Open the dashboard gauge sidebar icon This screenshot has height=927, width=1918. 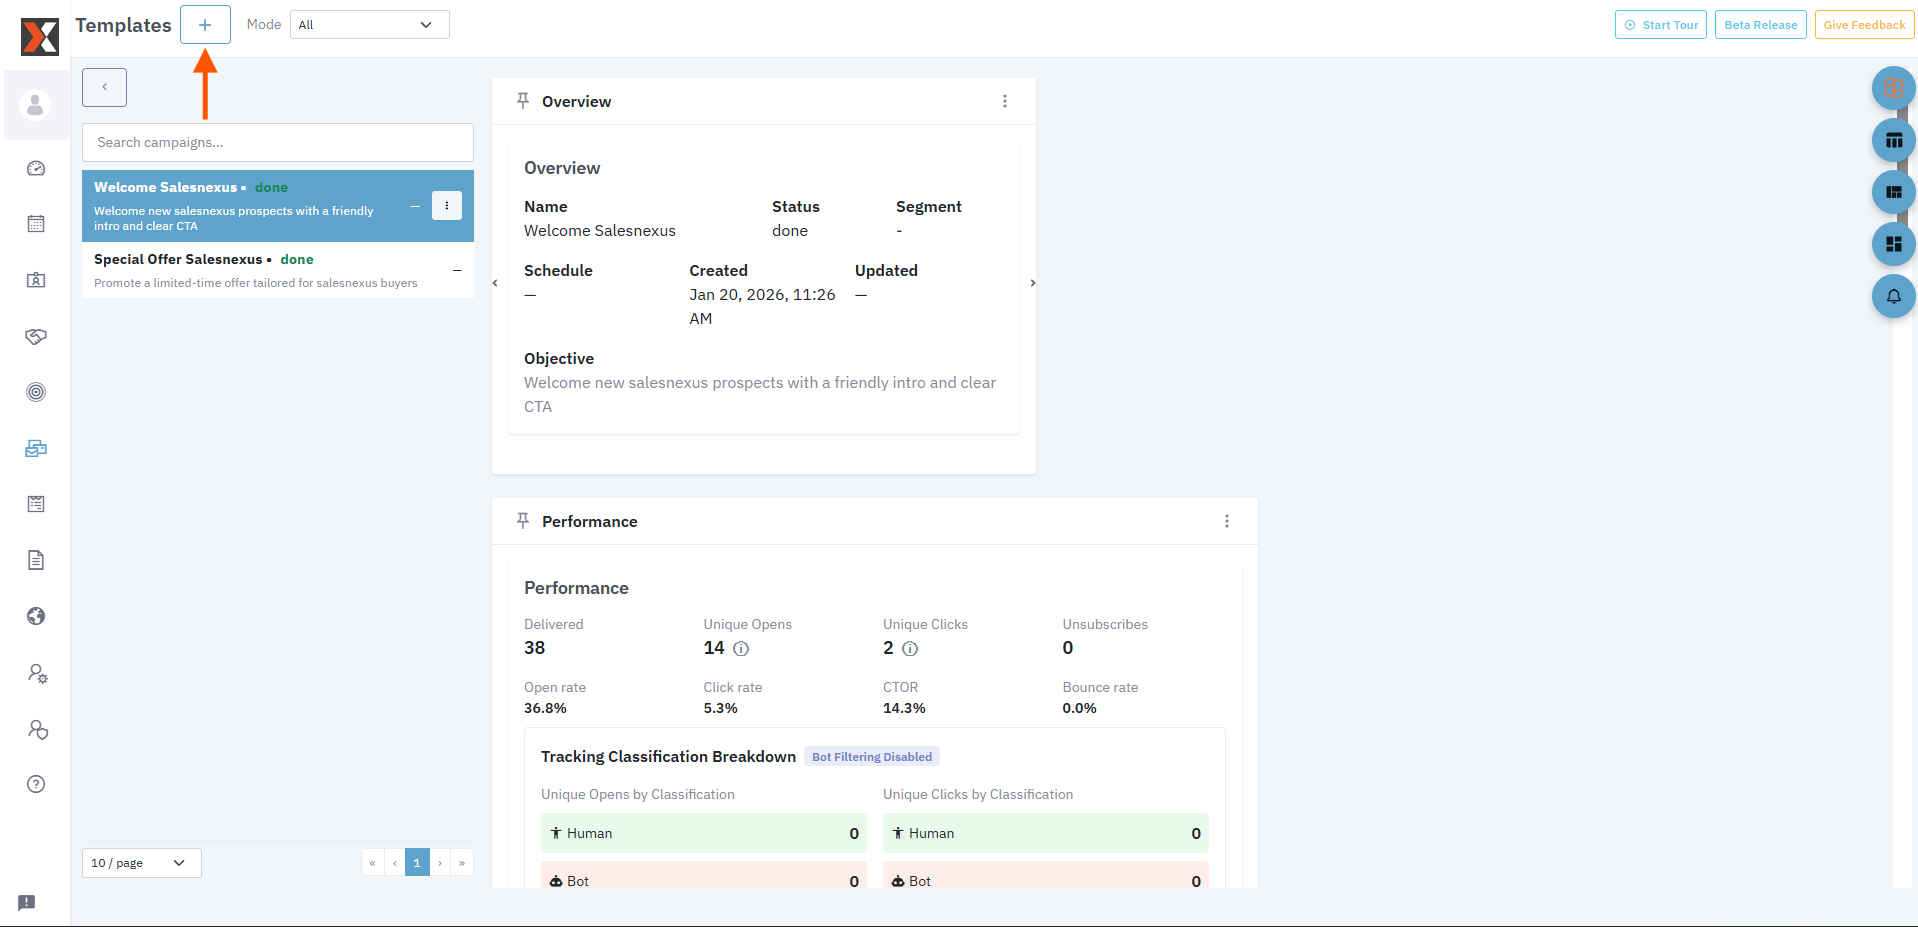36,168
